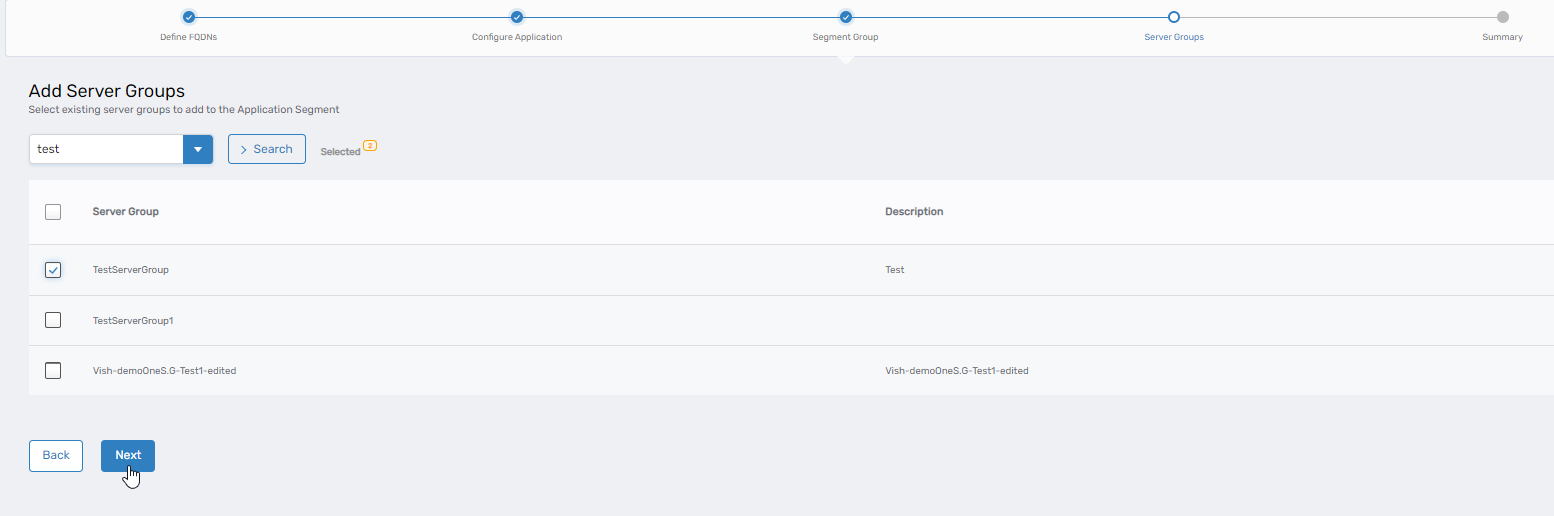
Task: Click the Description column header
Action: click(x=914, y=212)
